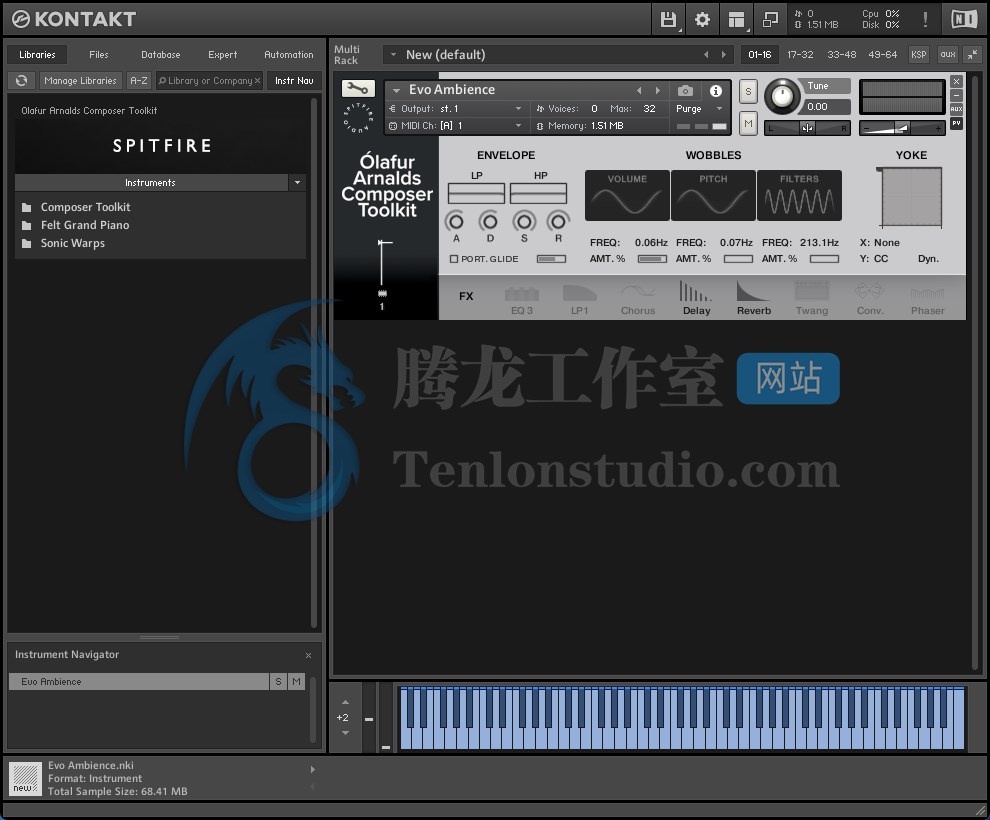The height and width of the screenshot is (820, 990).
Task: Open the Delay effect
Action: pyautogui.click(x=696, y=299)
